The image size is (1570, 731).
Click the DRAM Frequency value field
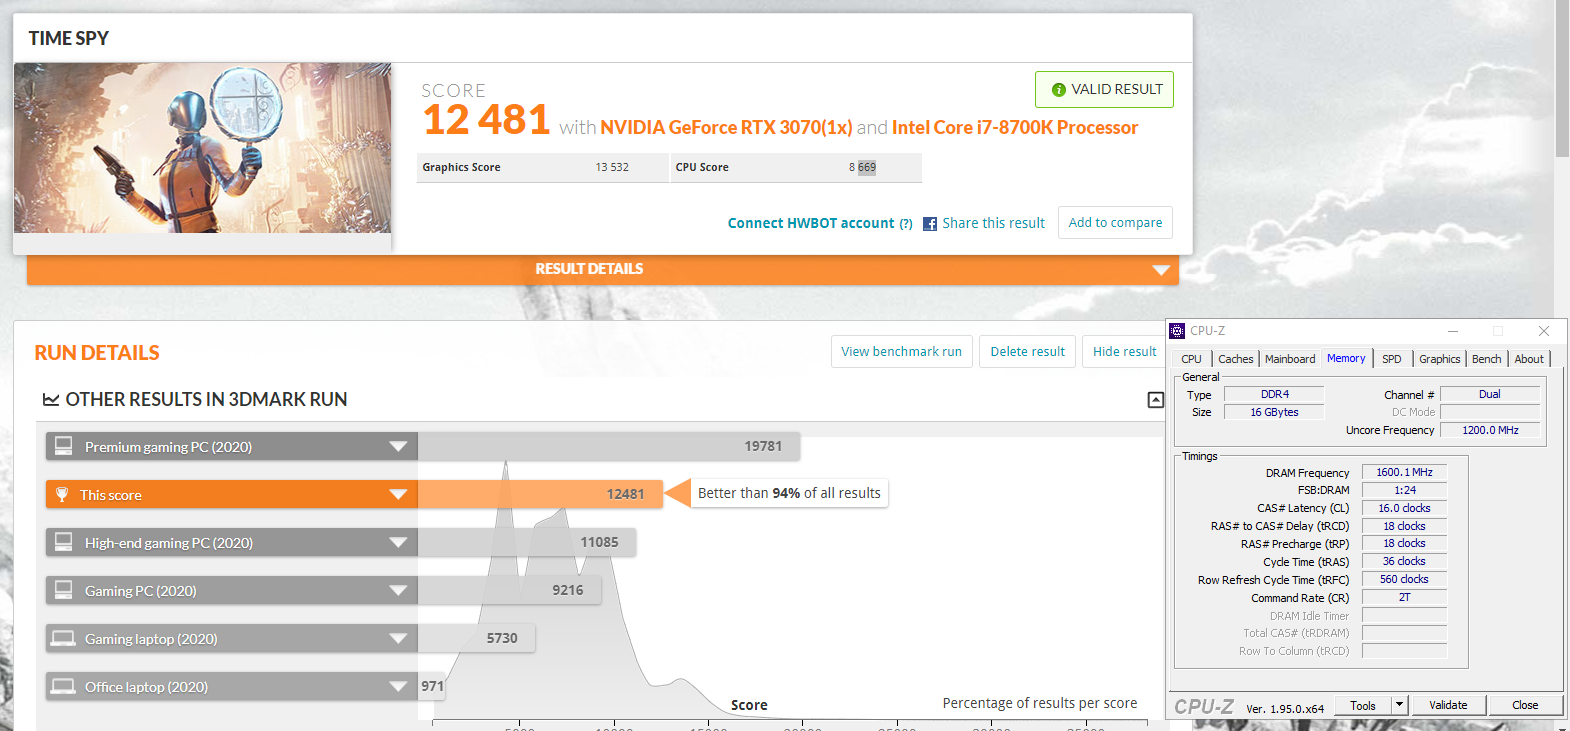coord(1404,473)
